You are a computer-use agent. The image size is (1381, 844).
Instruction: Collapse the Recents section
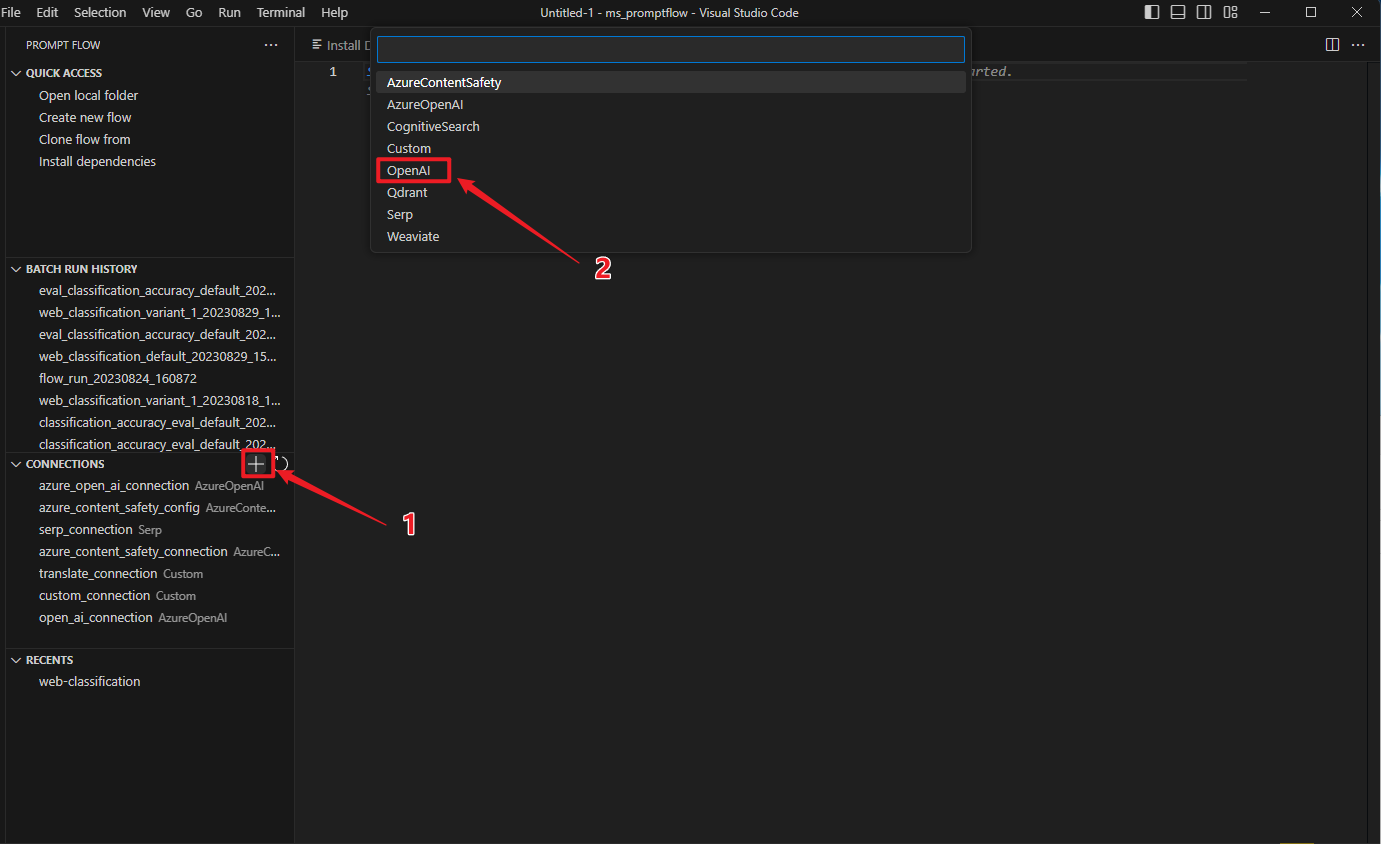pos(16,660)
